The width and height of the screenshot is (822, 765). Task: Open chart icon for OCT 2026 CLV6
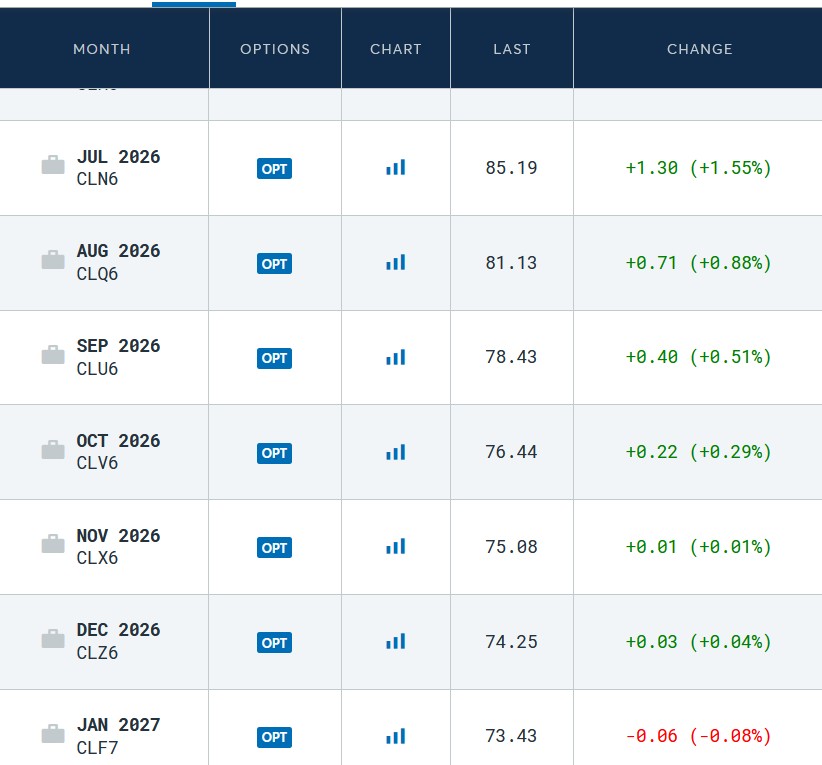pos(396,452)
